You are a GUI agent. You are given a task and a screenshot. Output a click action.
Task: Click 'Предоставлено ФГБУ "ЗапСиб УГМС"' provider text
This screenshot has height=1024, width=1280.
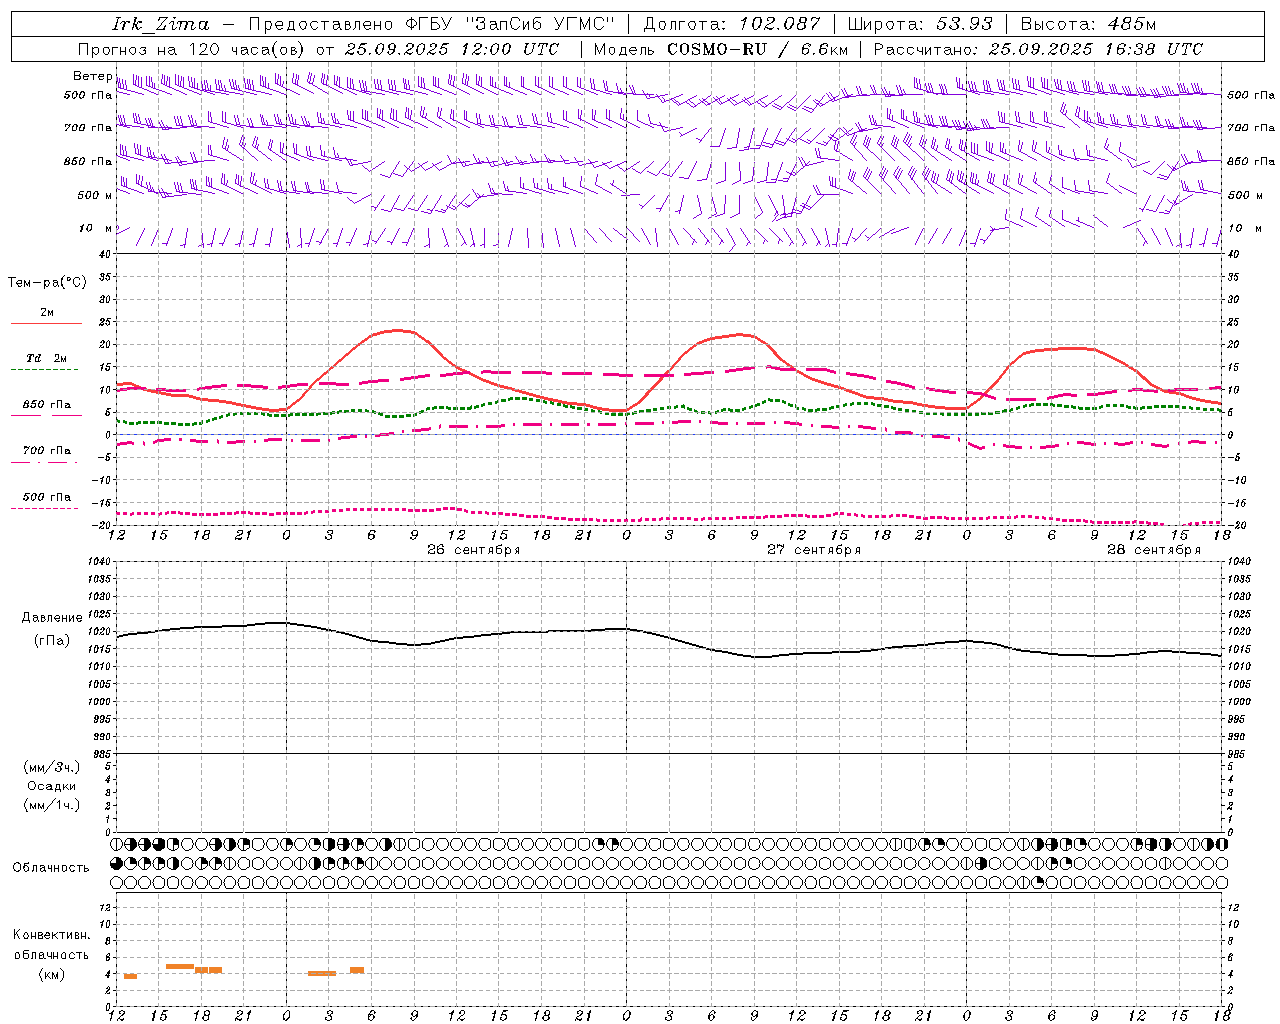pyautogui.click(x=431, y=24)
